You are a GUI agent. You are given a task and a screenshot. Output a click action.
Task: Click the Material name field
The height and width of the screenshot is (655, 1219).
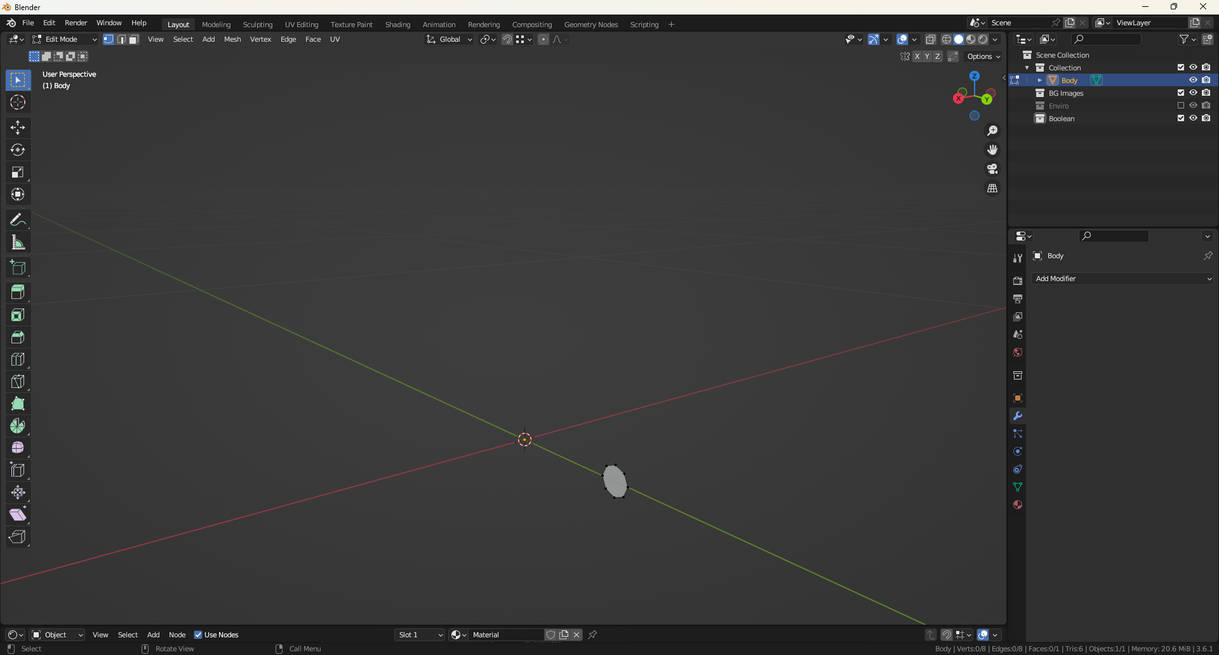coord(505,635)
